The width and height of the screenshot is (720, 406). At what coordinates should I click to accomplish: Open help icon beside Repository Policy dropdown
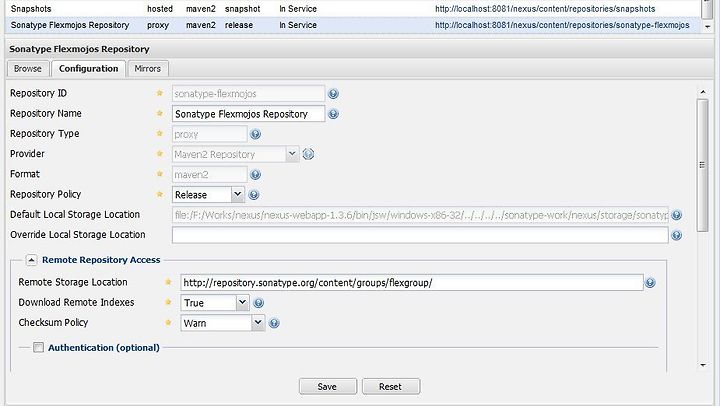point(253,195)
